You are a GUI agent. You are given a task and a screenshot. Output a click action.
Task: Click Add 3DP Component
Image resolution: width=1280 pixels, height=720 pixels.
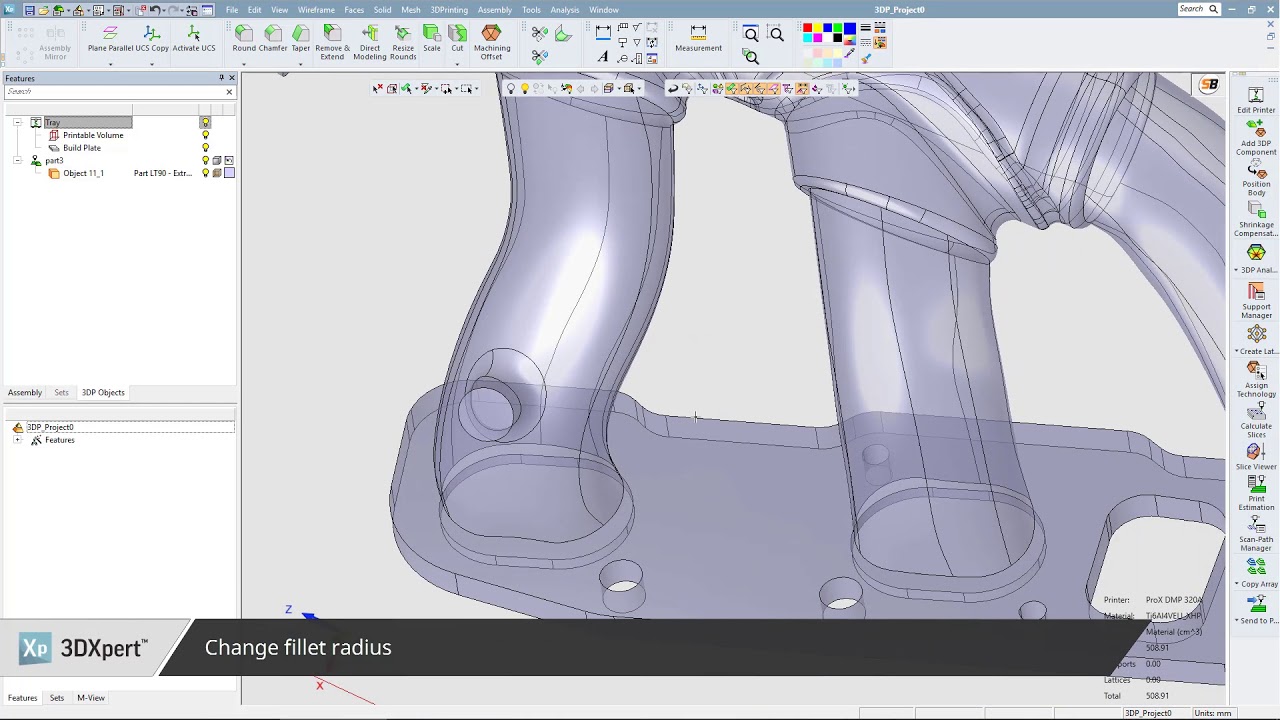(x=1256, y=138)
